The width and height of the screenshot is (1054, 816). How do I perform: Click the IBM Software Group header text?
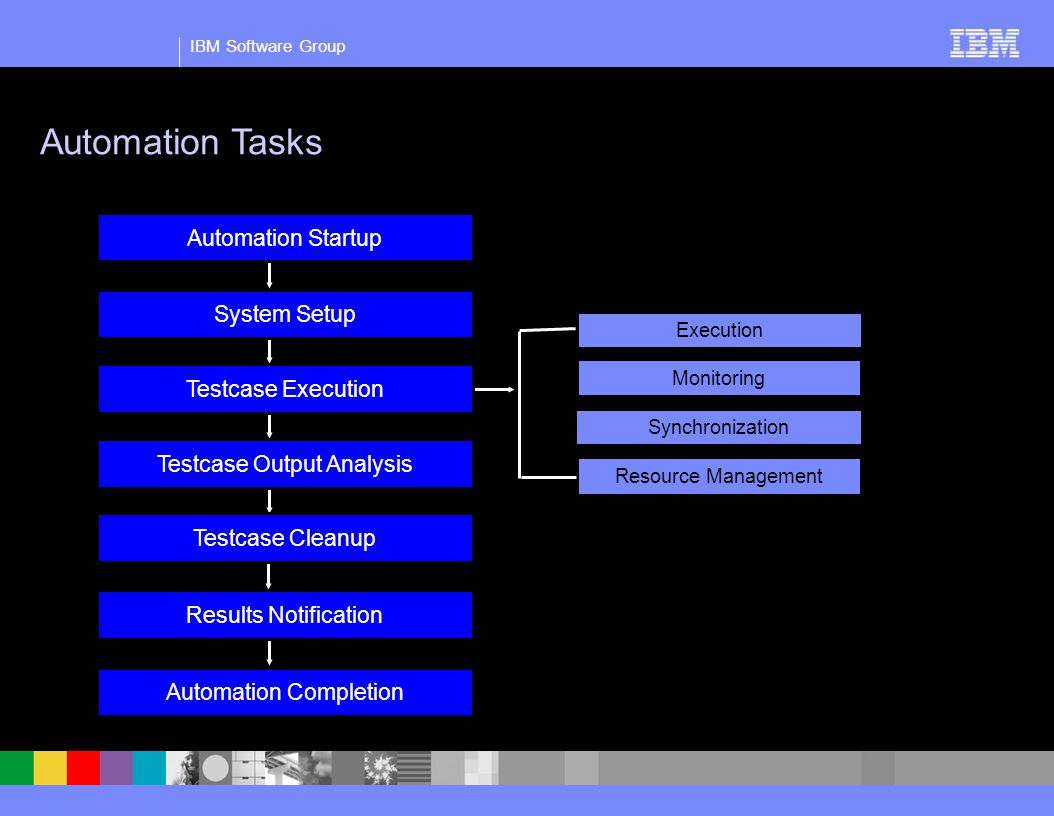[268, 46]
